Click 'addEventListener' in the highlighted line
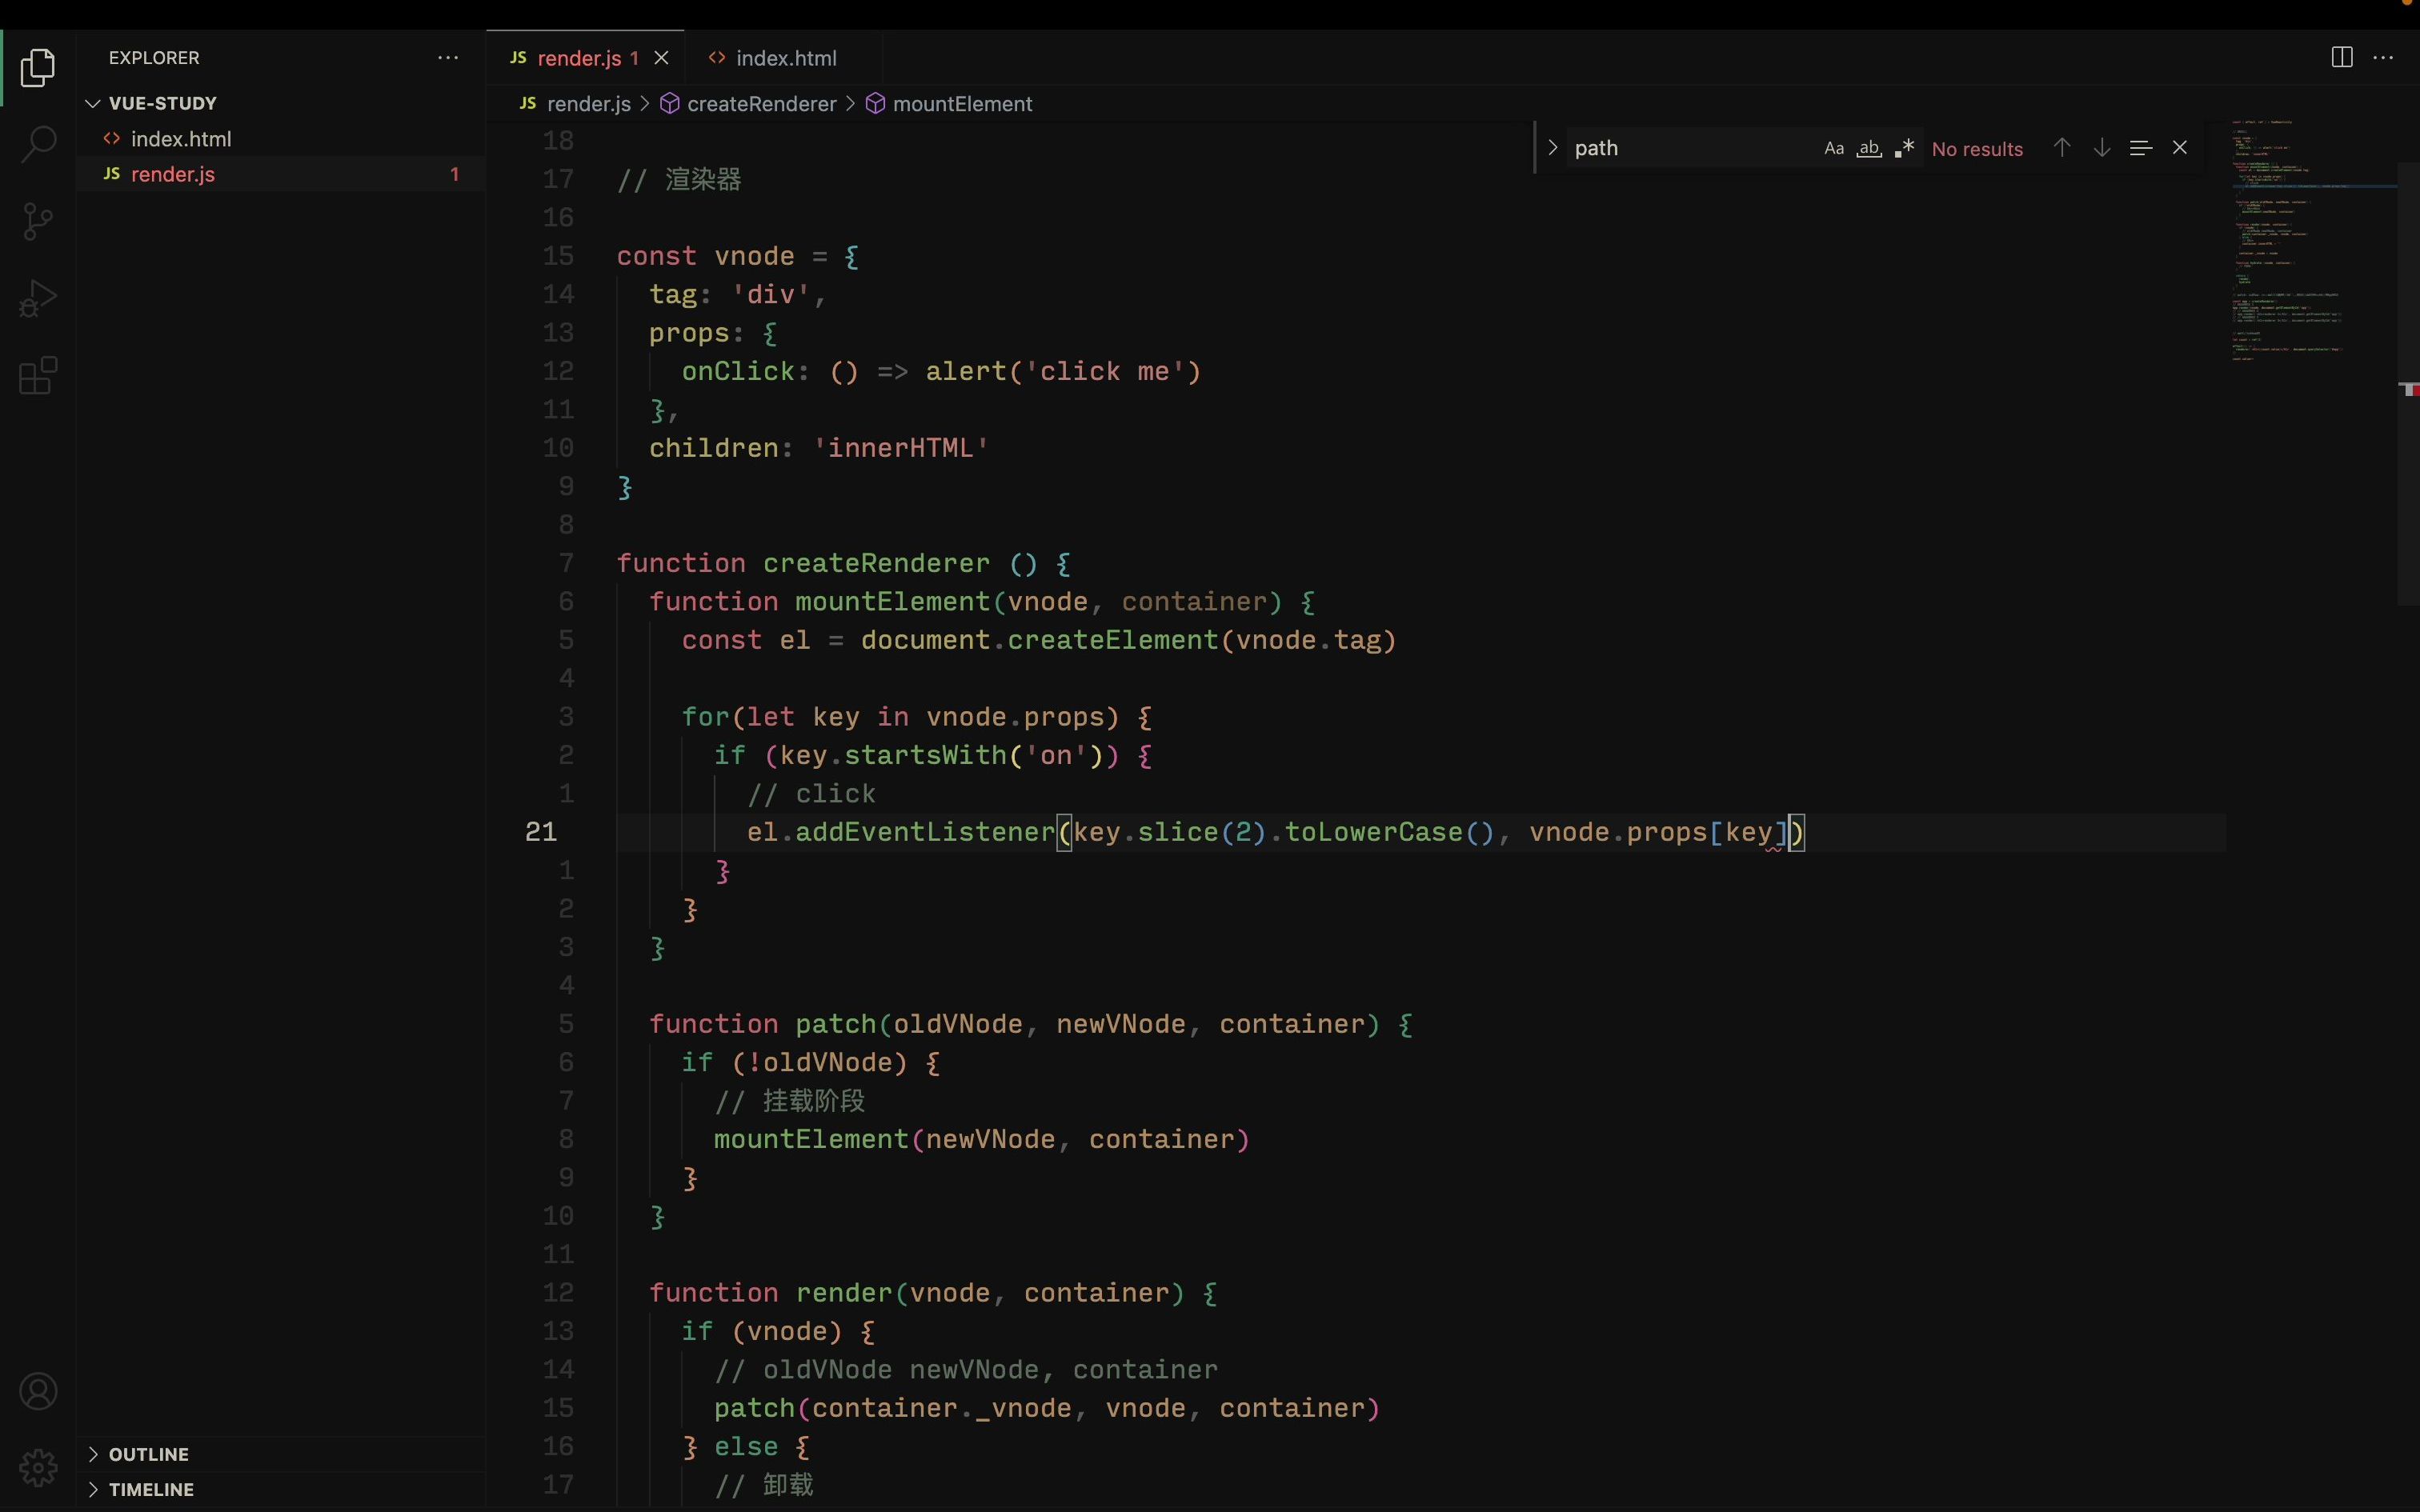This screenshot has width=2420, height=1512. point(926,832)
